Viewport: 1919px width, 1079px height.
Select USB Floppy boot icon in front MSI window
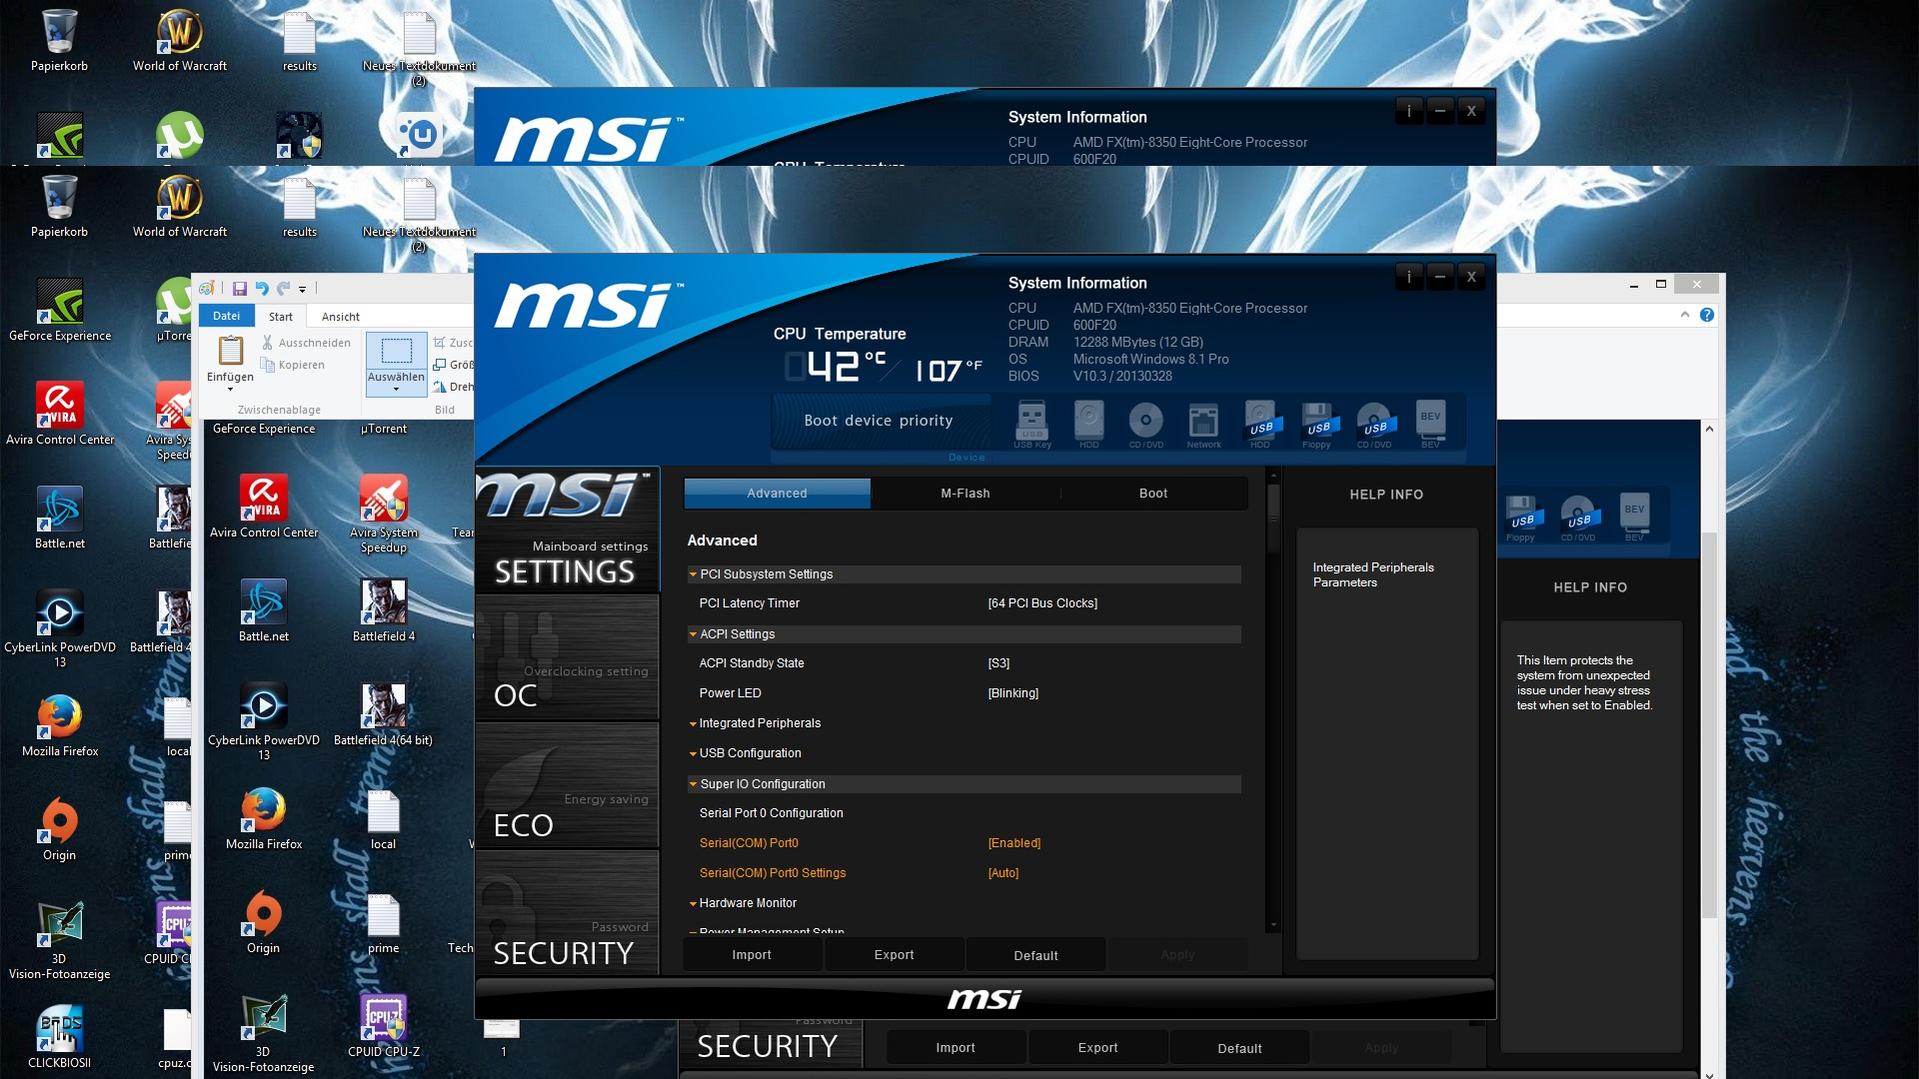tap(1317, 424)
